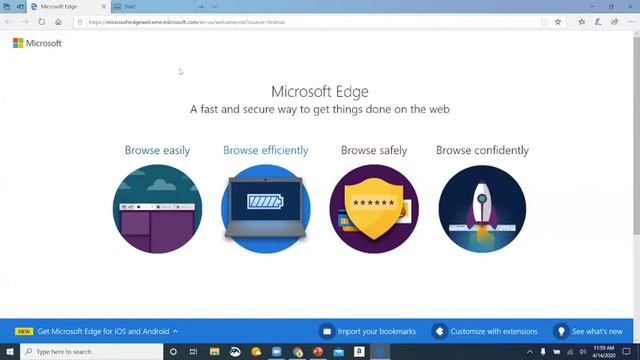Open Settings and more menu
Screen dimensions: 640x360
click(x=631, y=22)
